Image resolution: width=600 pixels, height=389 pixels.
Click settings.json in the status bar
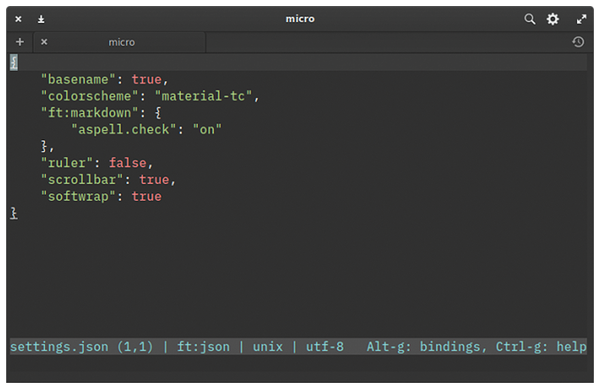tap(59, 347)
